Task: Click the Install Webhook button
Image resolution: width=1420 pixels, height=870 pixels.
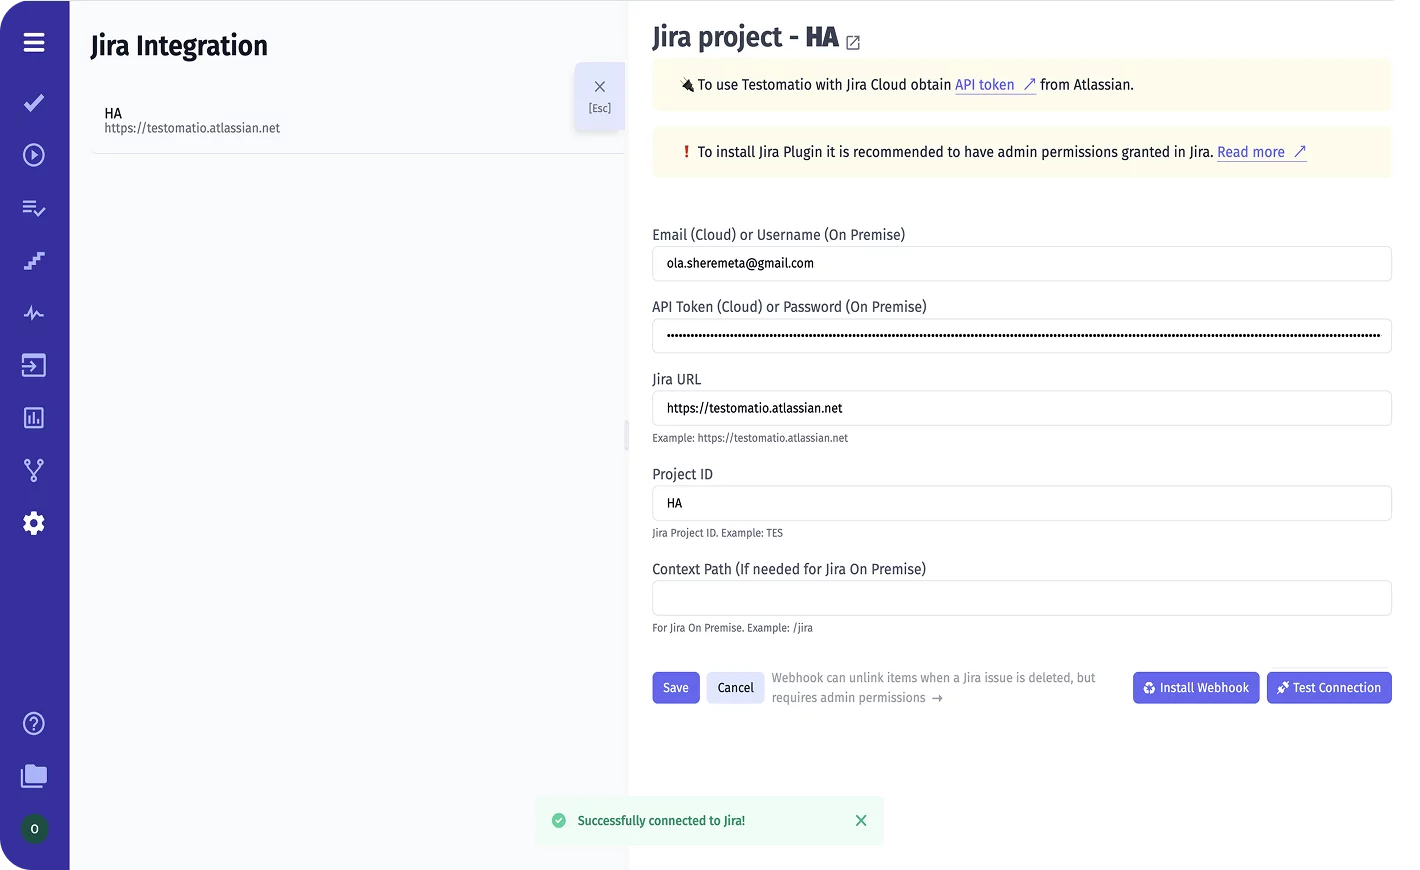Action: pyautogui.click(x=1196, y=688)
